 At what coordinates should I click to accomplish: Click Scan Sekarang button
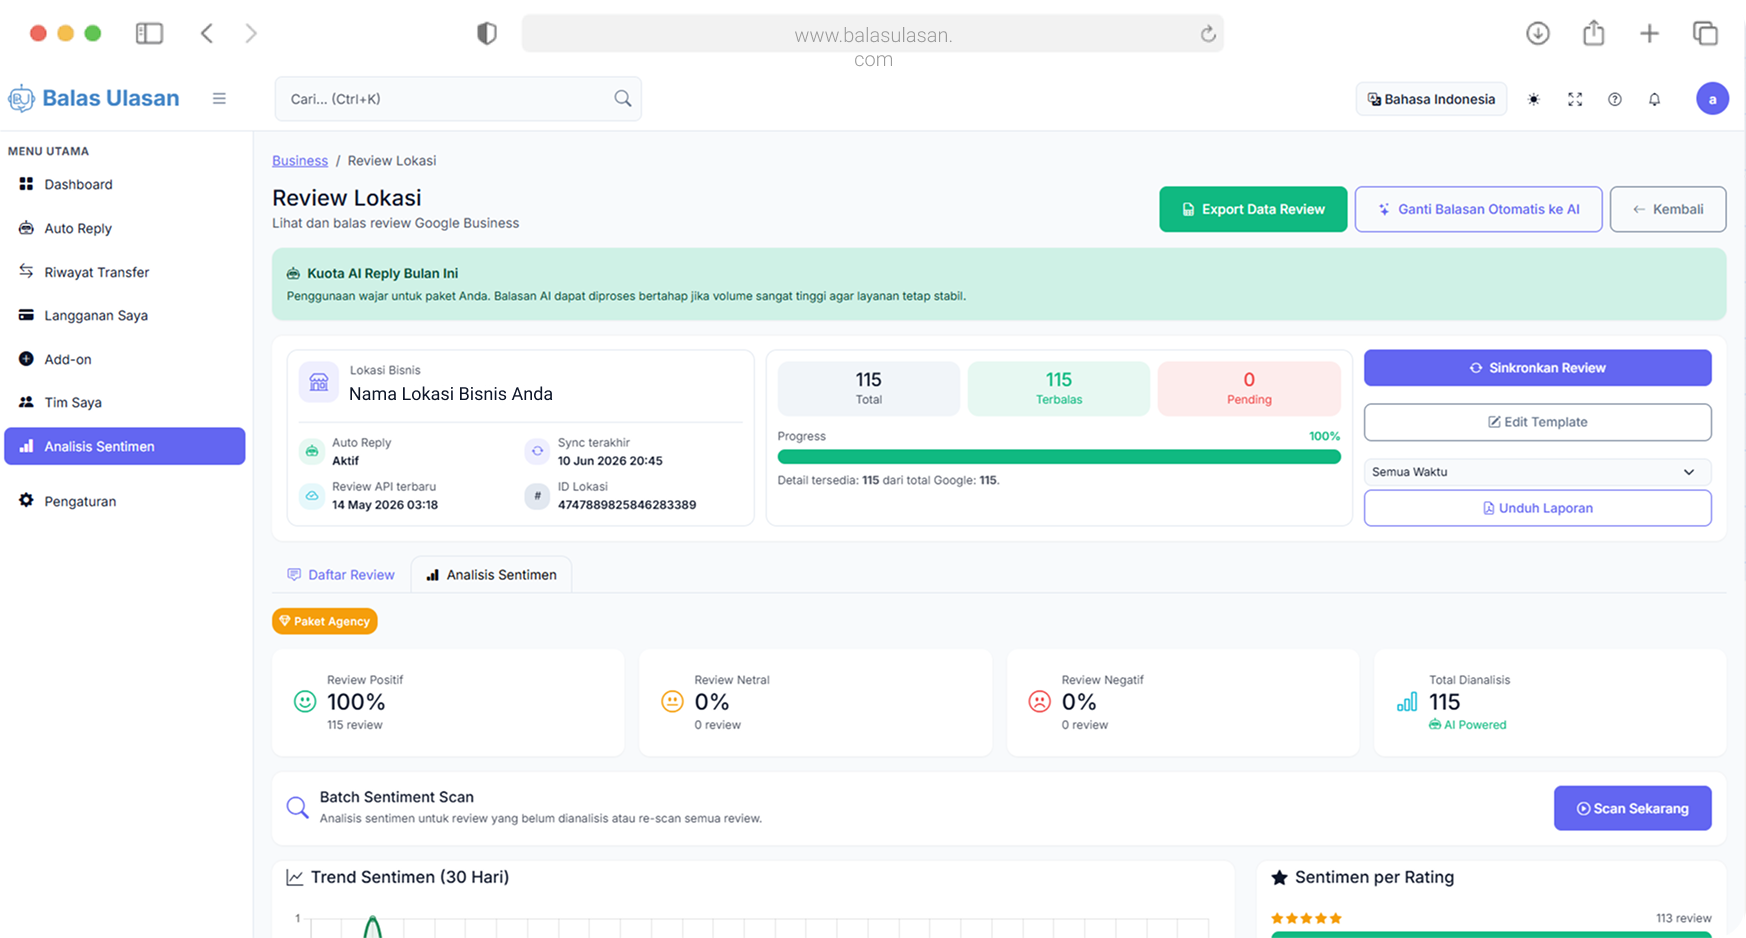(x=1632, y=808)
